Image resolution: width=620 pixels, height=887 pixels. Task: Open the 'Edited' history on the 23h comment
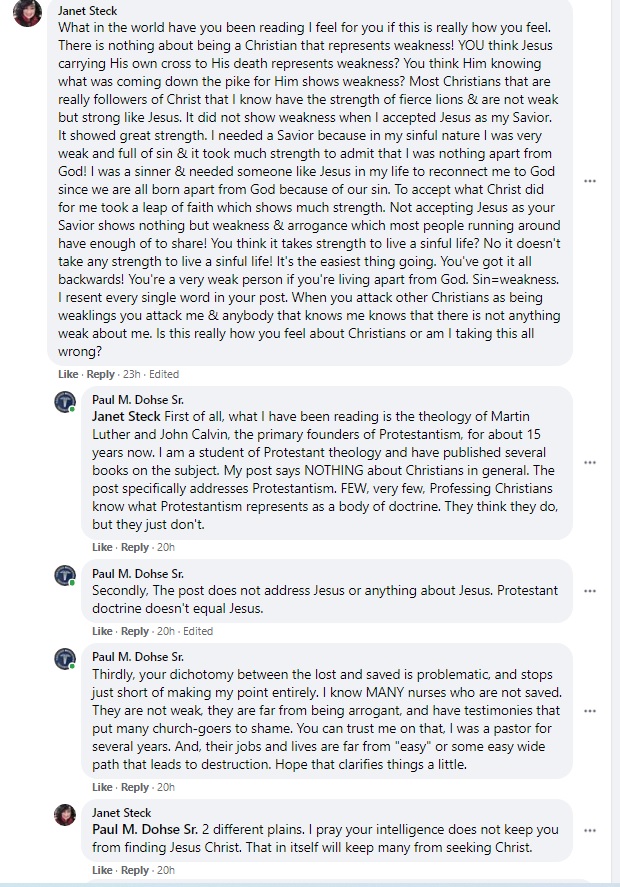click(164, 374)
